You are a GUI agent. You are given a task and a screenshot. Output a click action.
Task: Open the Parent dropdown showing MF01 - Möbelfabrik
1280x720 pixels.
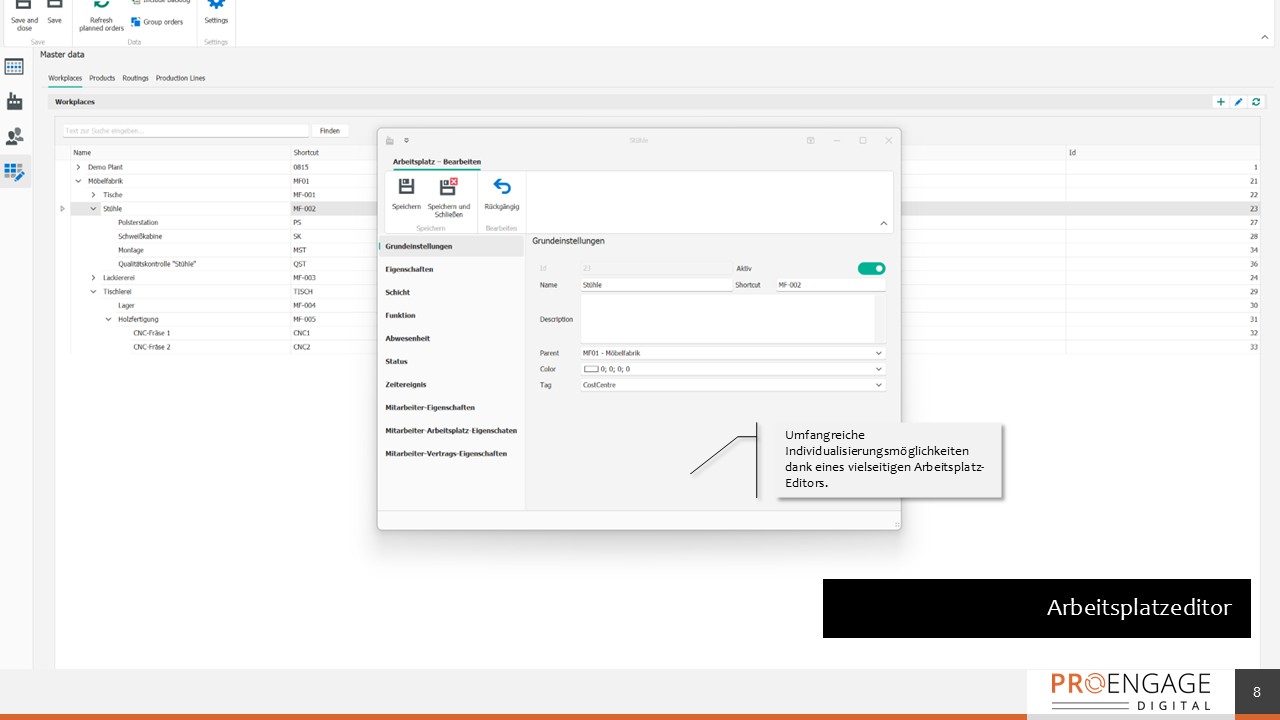(878, 353)
